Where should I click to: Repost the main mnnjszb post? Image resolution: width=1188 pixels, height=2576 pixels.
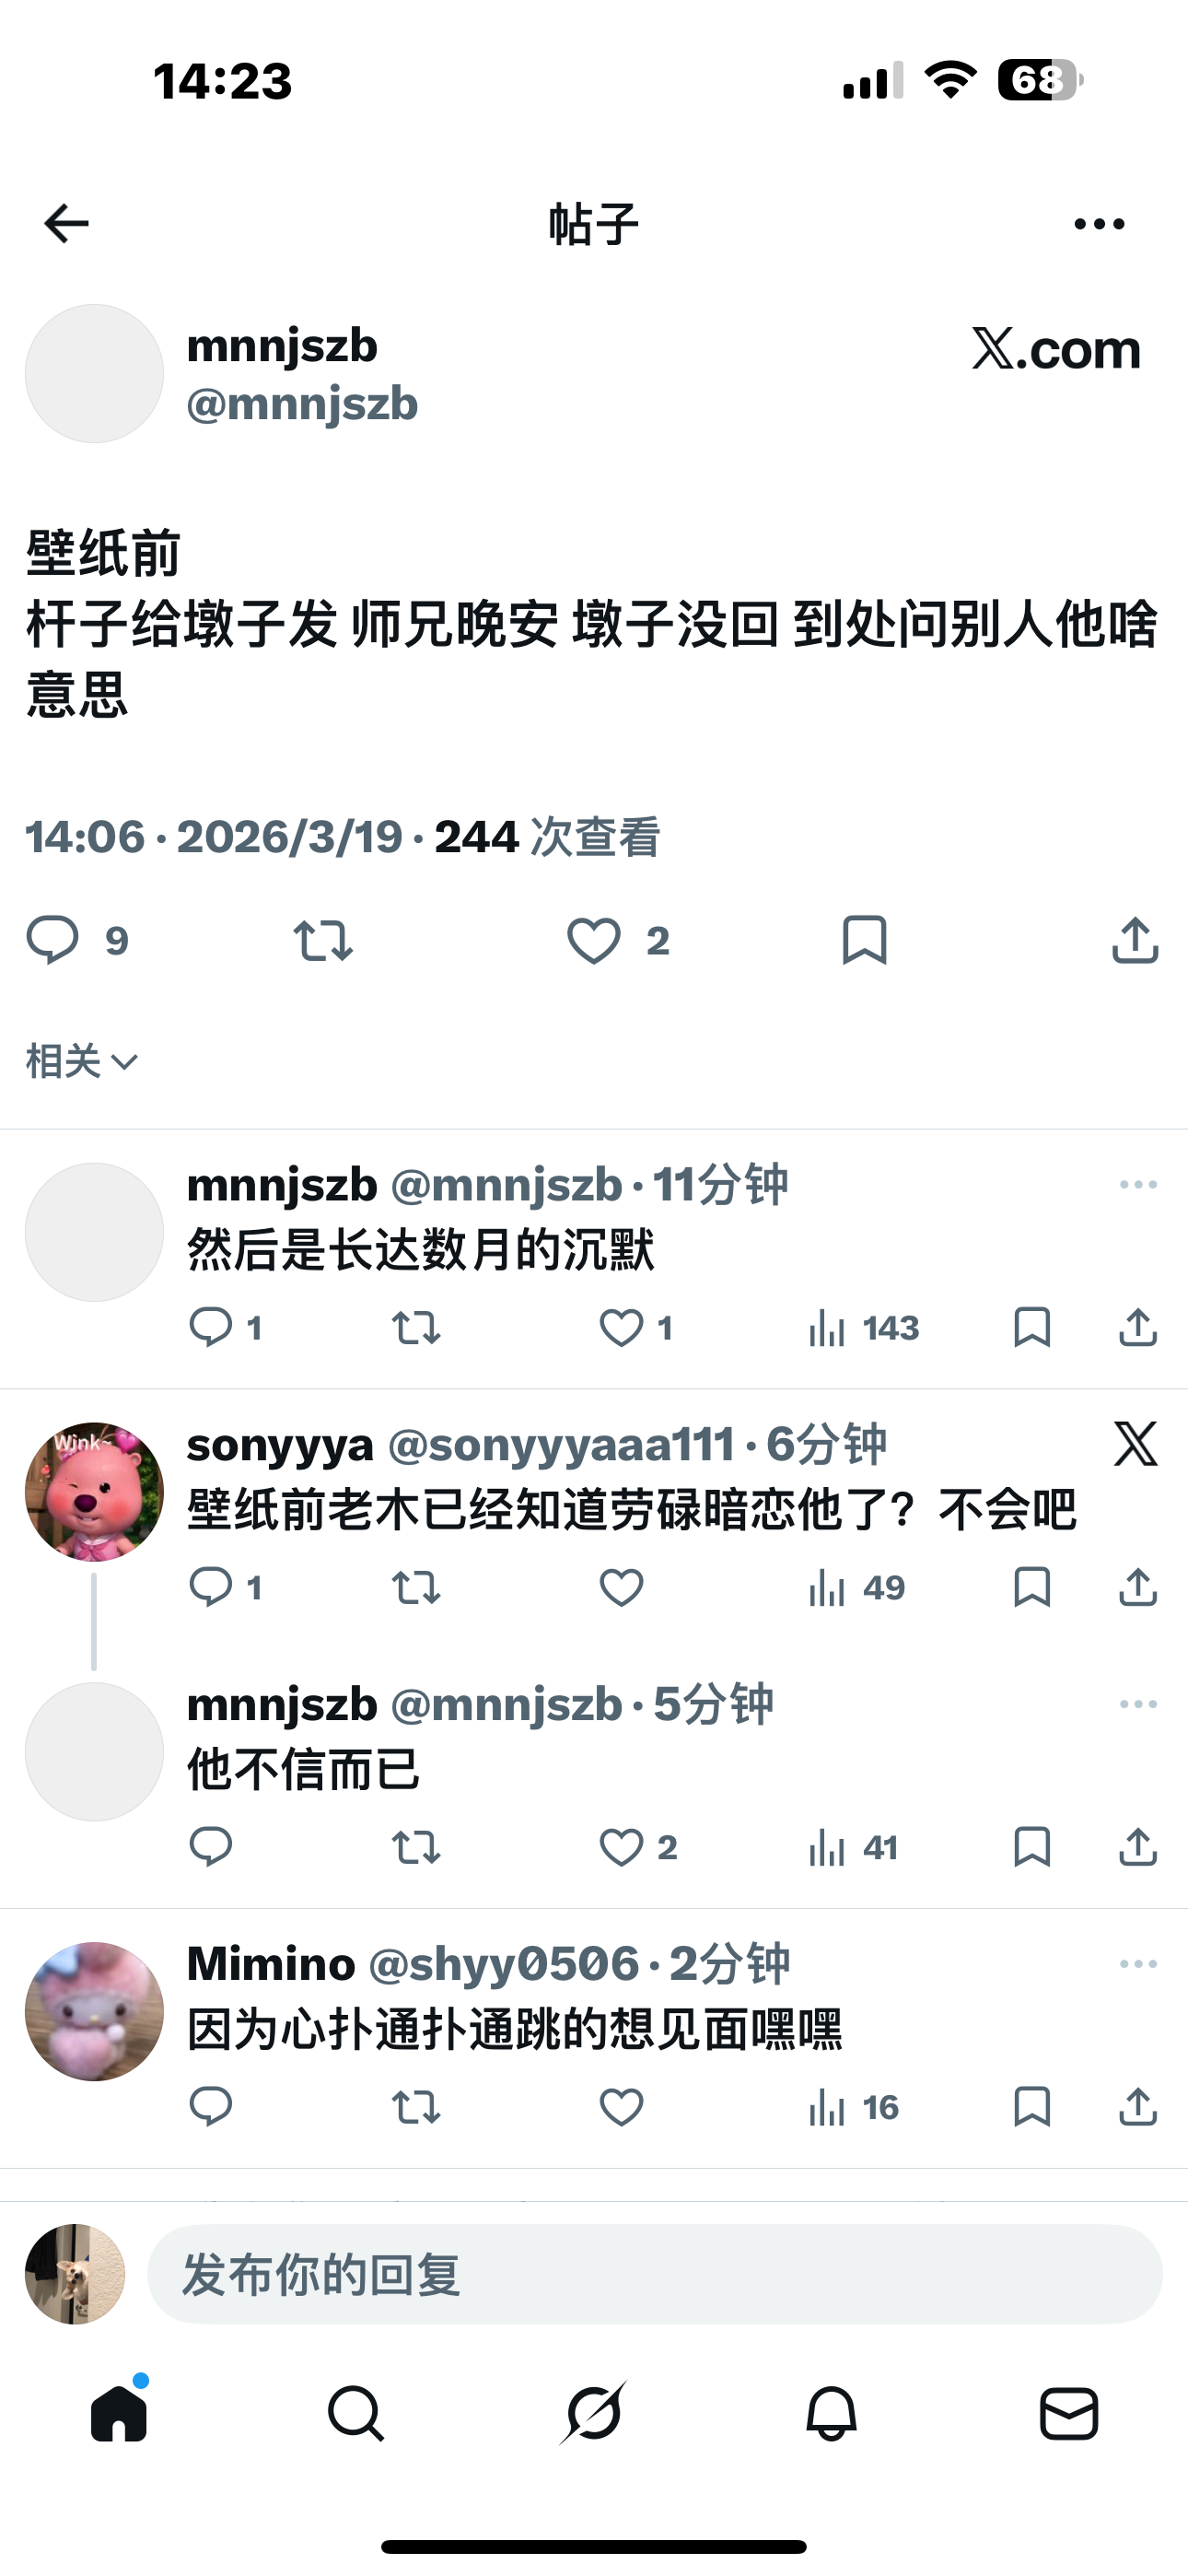point(323,941)
